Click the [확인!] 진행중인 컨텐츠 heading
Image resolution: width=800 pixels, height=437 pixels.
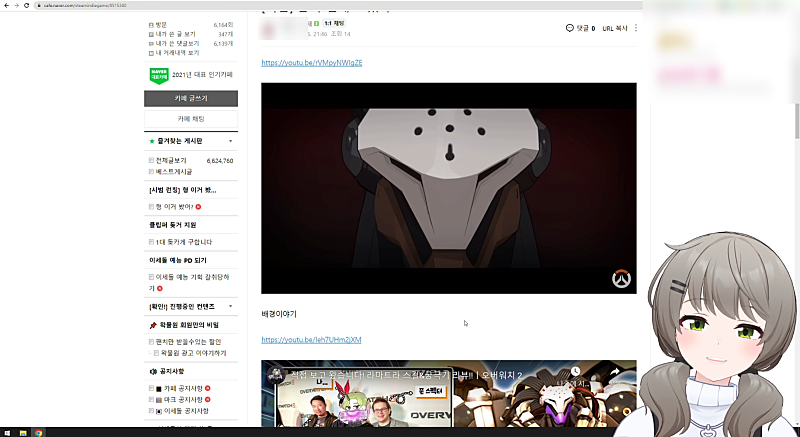182,306
